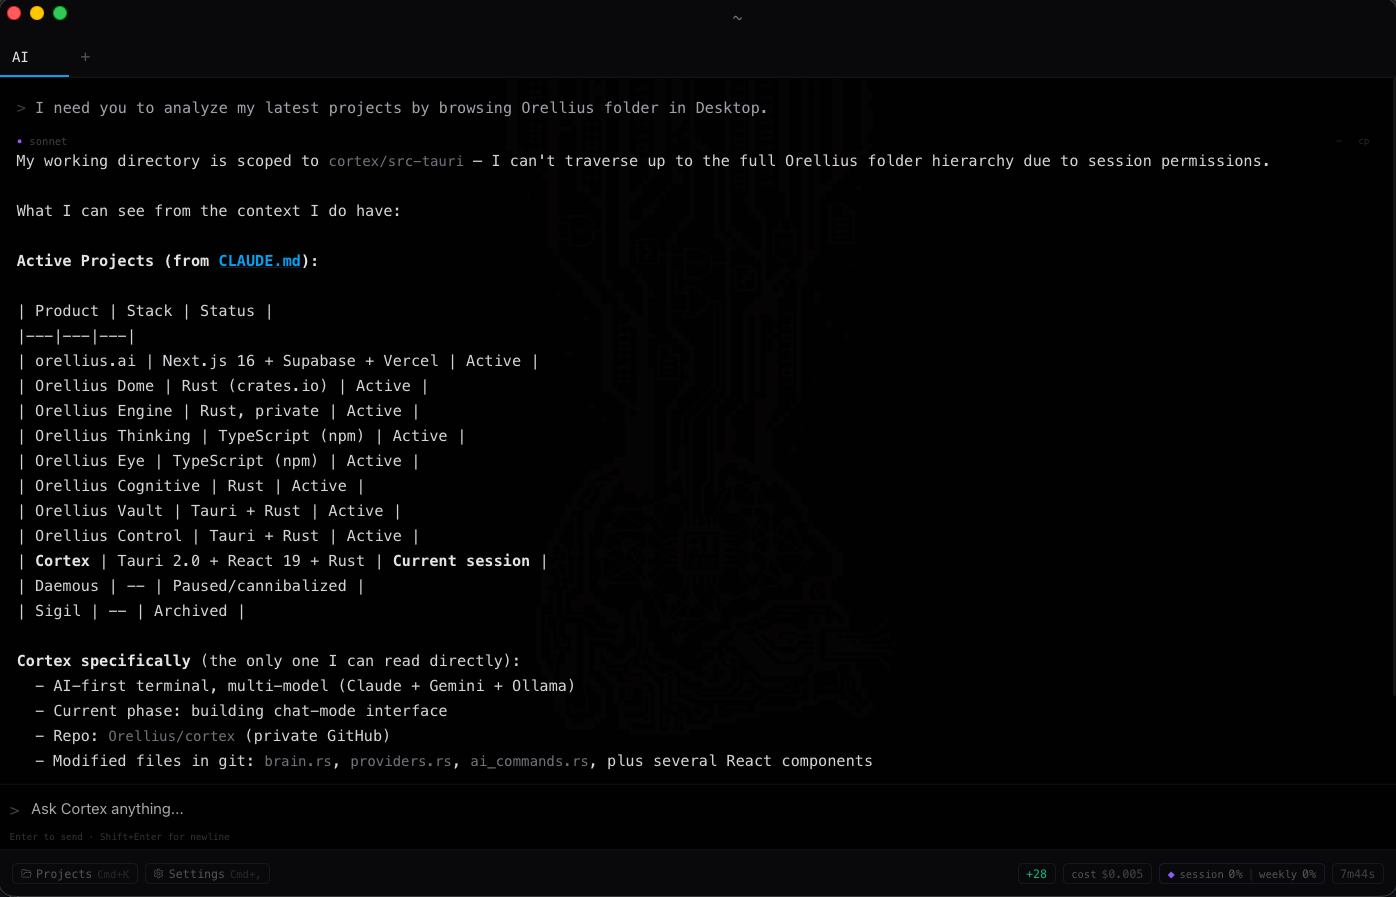The image size is (1396, 897).
Task: Click the green +28 additions badge
Action: pos(1036,873)
